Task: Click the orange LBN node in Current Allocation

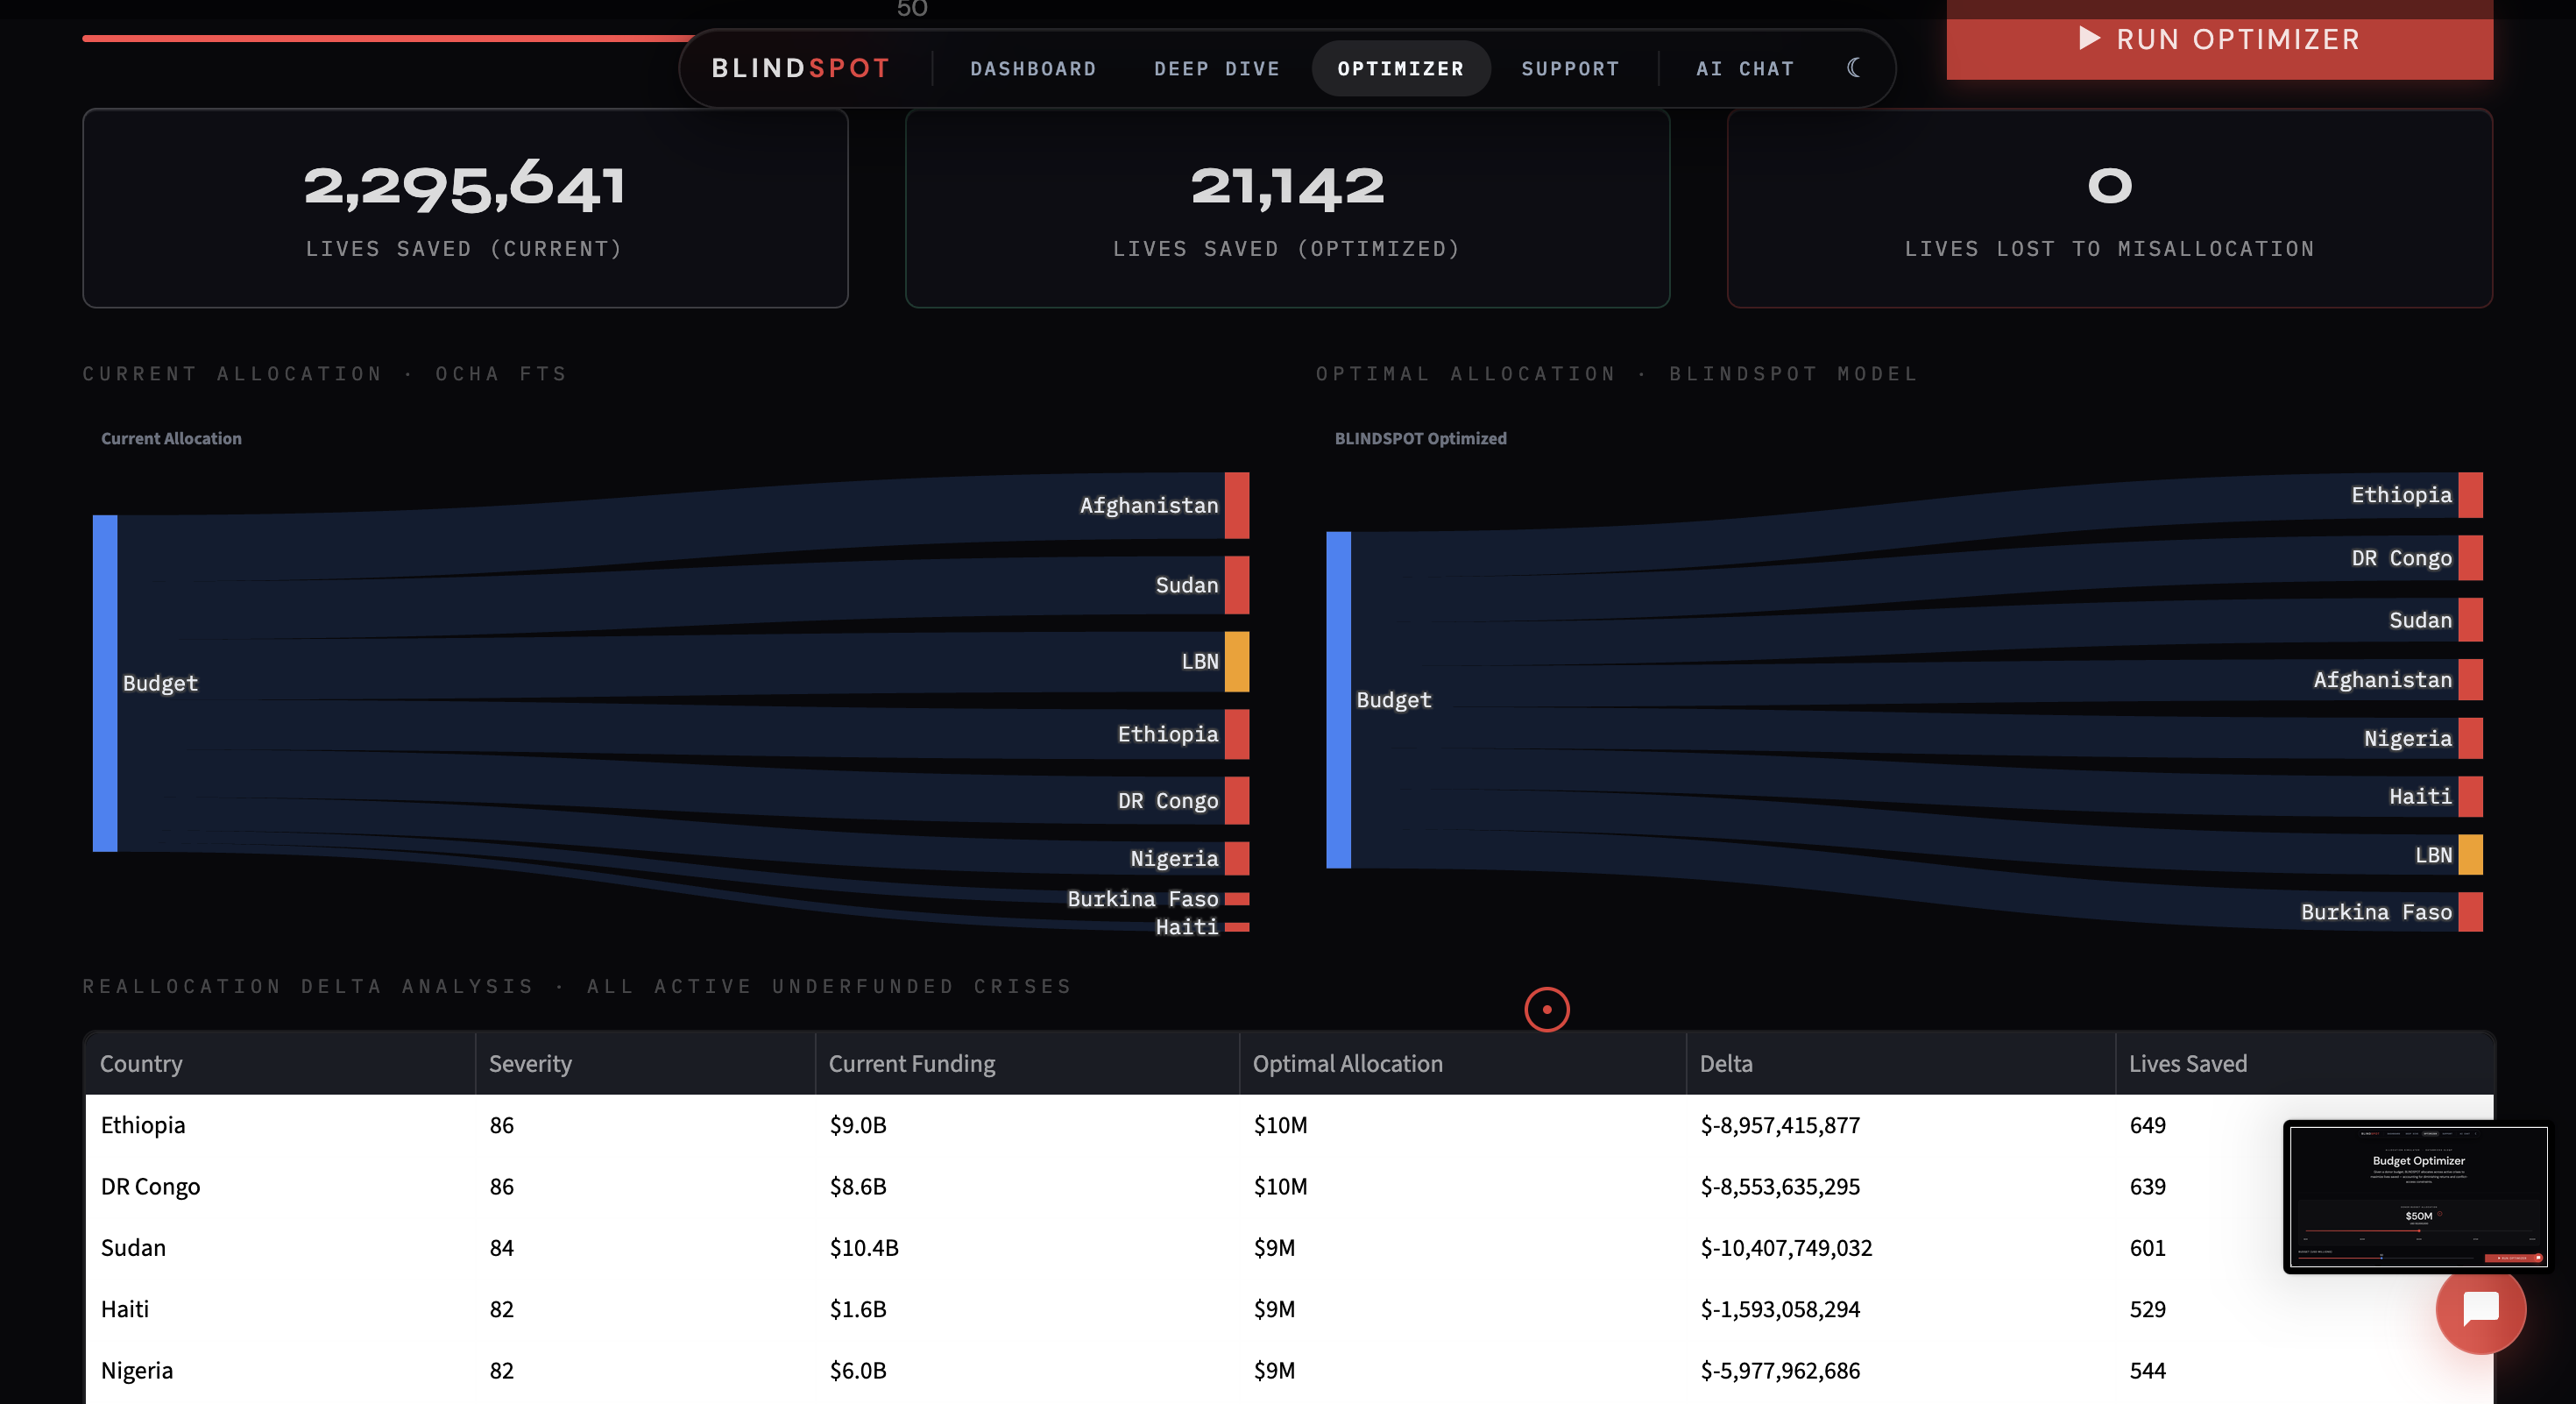Action: [1236, 661]
